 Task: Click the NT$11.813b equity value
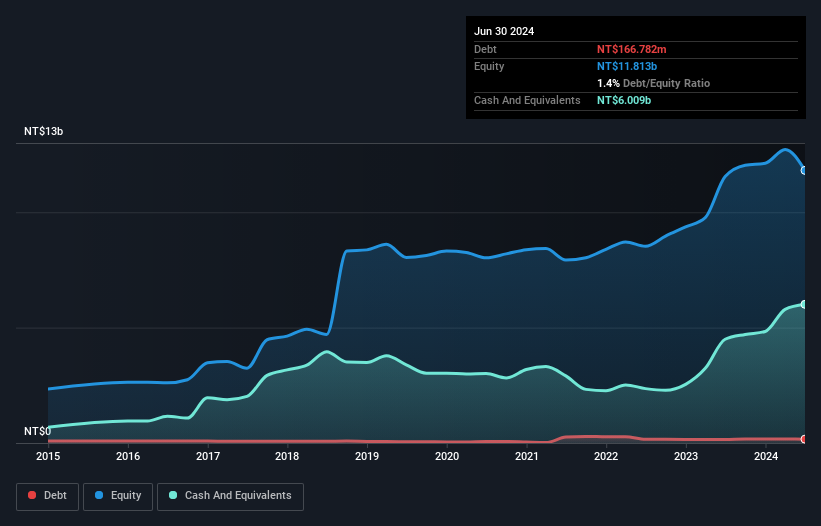click(x=627, y=66)
